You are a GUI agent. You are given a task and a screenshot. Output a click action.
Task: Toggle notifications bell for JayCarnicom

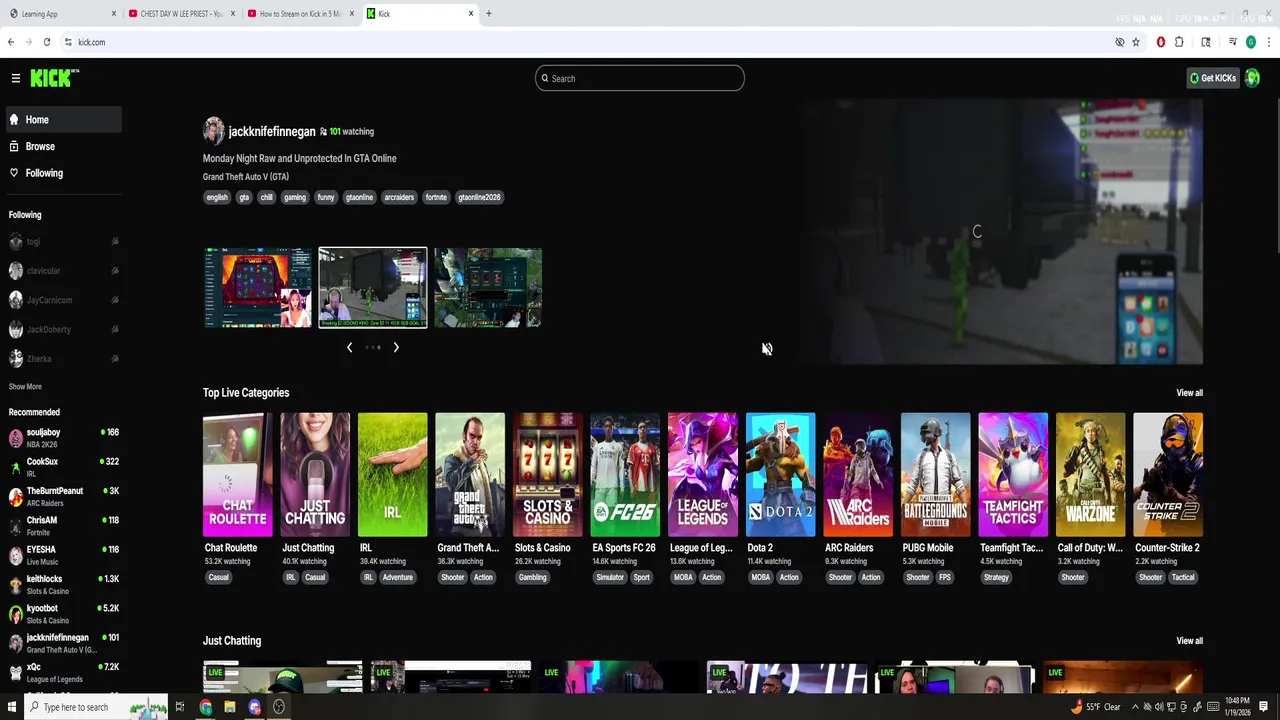pyautogui.click(x=115, y=300)
